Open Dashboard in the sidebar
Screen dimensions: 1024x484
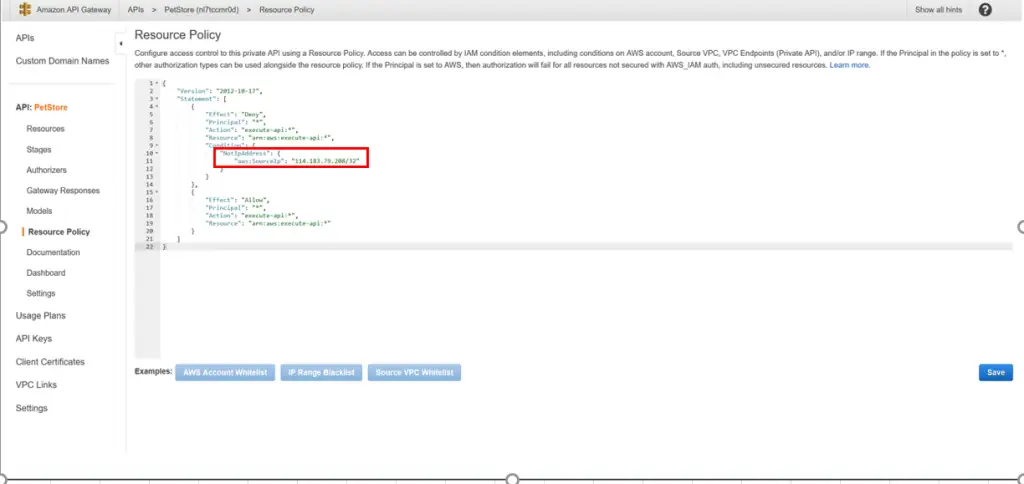[46, 273]
